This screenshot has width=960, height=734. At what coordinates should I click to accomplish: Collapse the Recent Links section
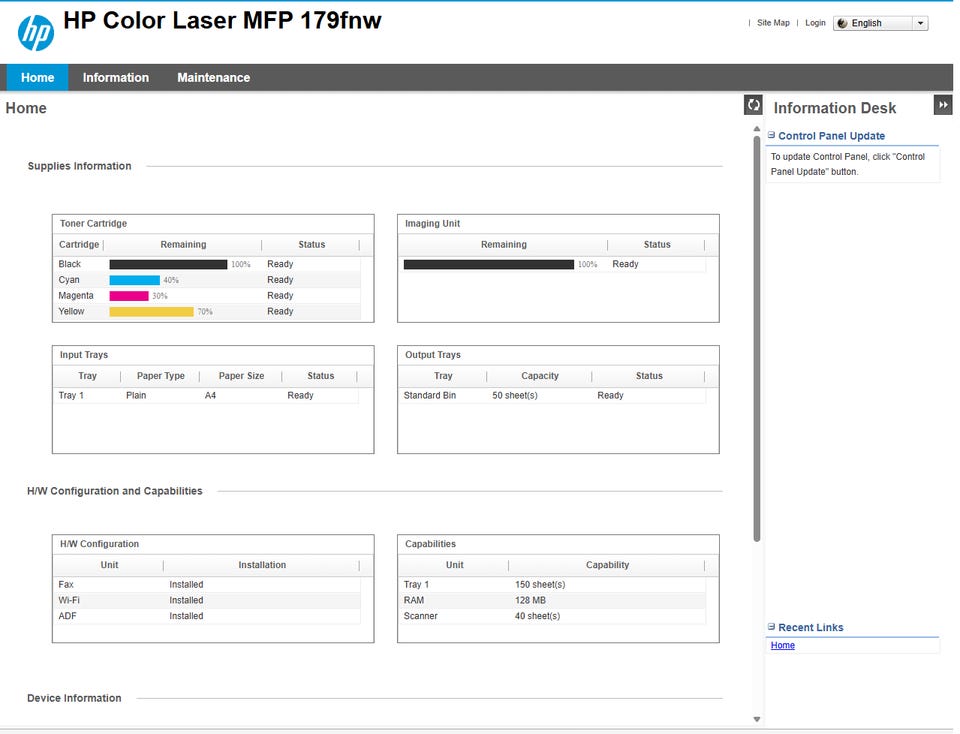[771, 627]
